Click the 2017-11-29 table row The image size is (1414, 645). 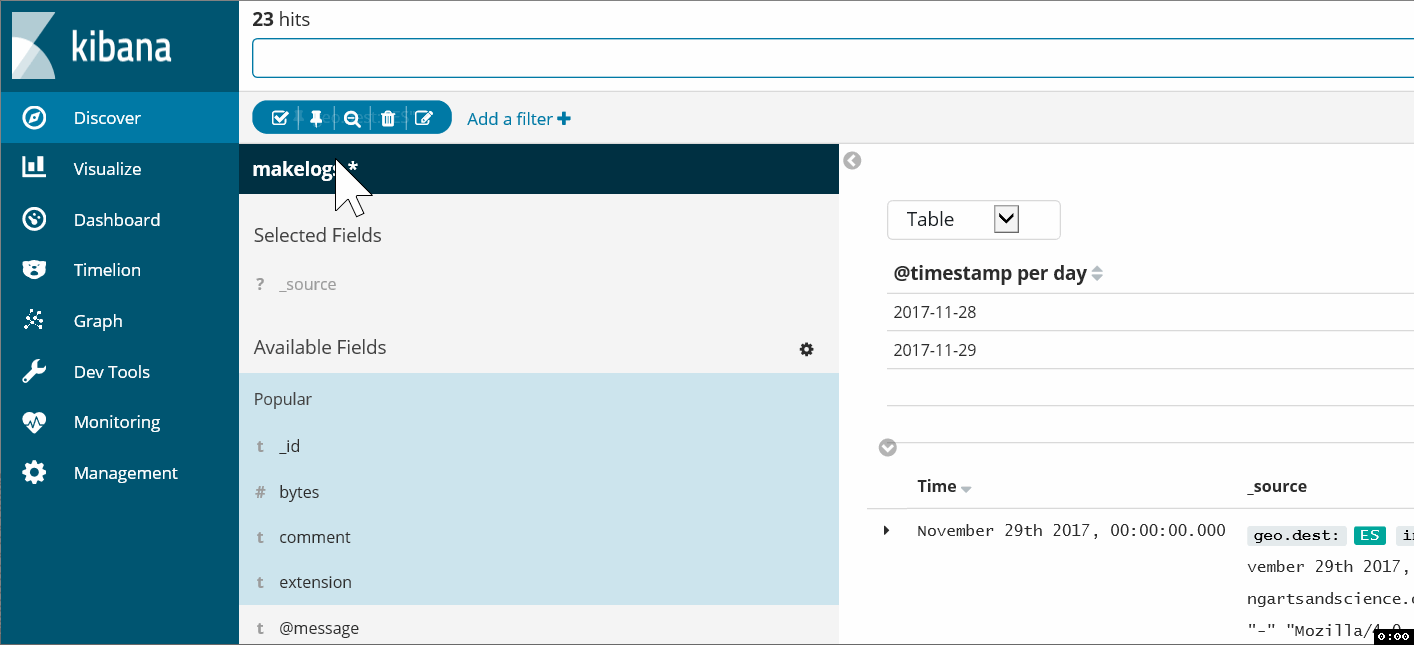[1150, 350]
